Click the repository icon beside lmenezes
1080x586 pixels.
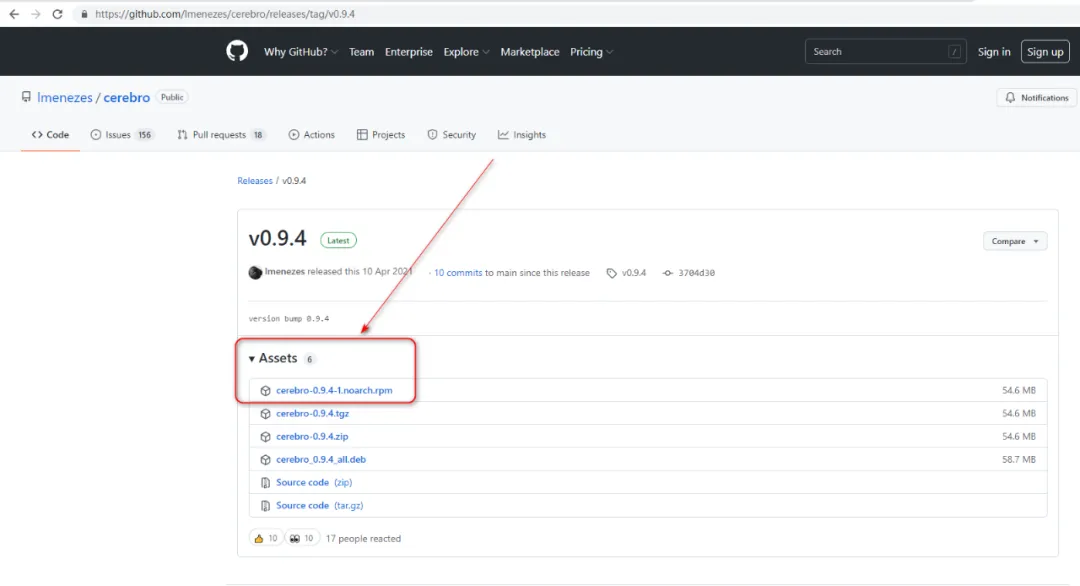(x=26, y=97)
